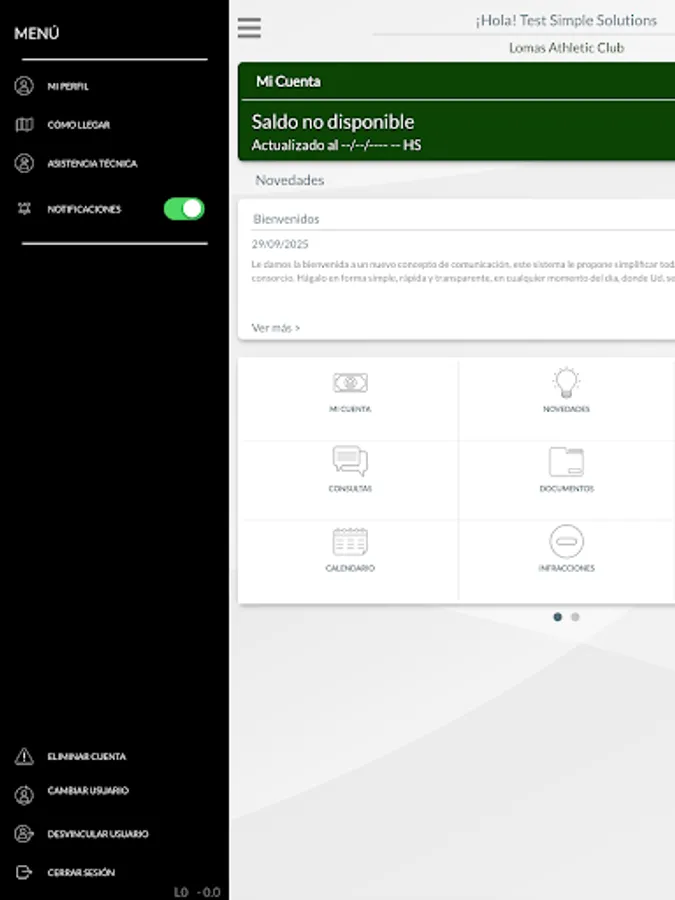The width and height of the screenshot is (675, 900).
Task: Choose Cambiar Usuario menu entry
Action: click(88, 790)
